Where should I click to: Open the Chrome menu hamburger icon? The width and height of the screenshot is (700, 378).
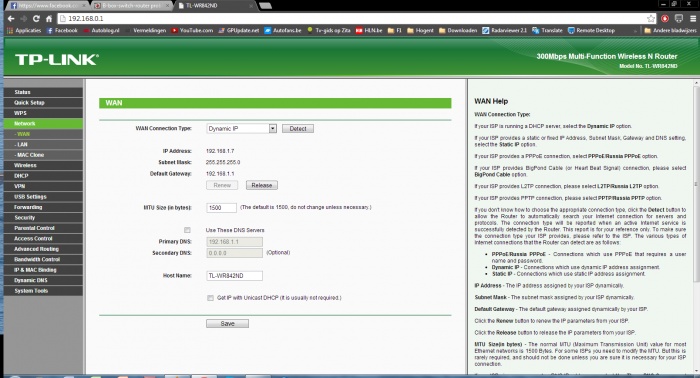click(693, 19)
